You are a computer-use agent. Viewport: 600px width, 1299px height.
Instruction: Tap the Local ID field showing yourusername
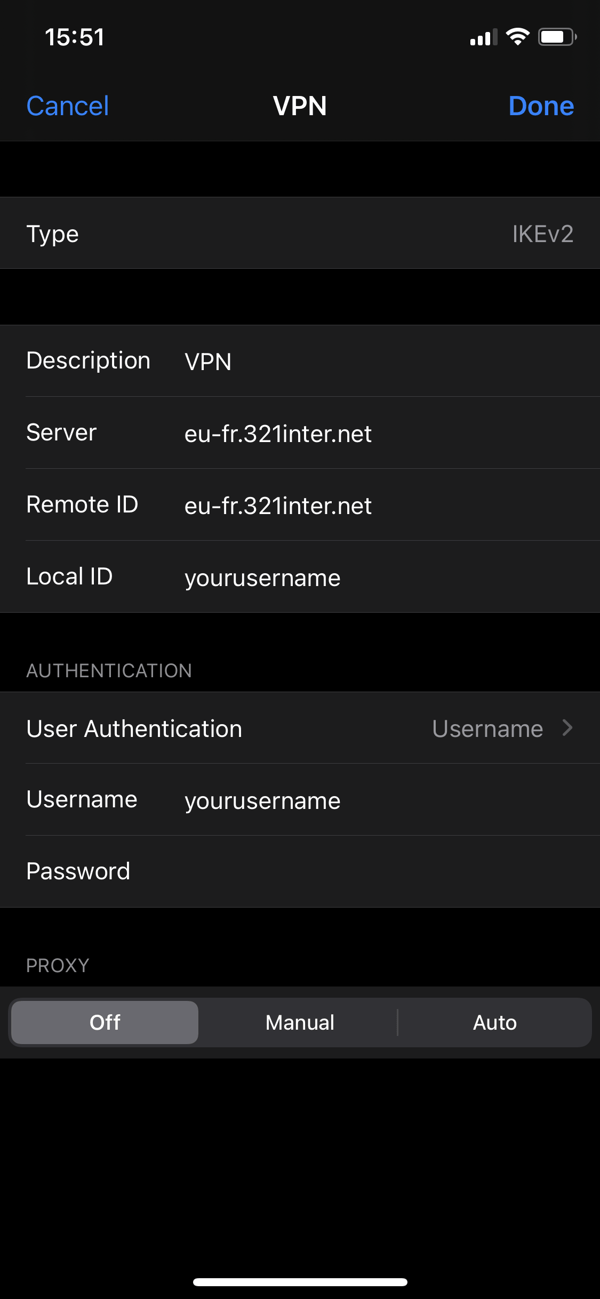pyautogui.click(x=300, y=577)
